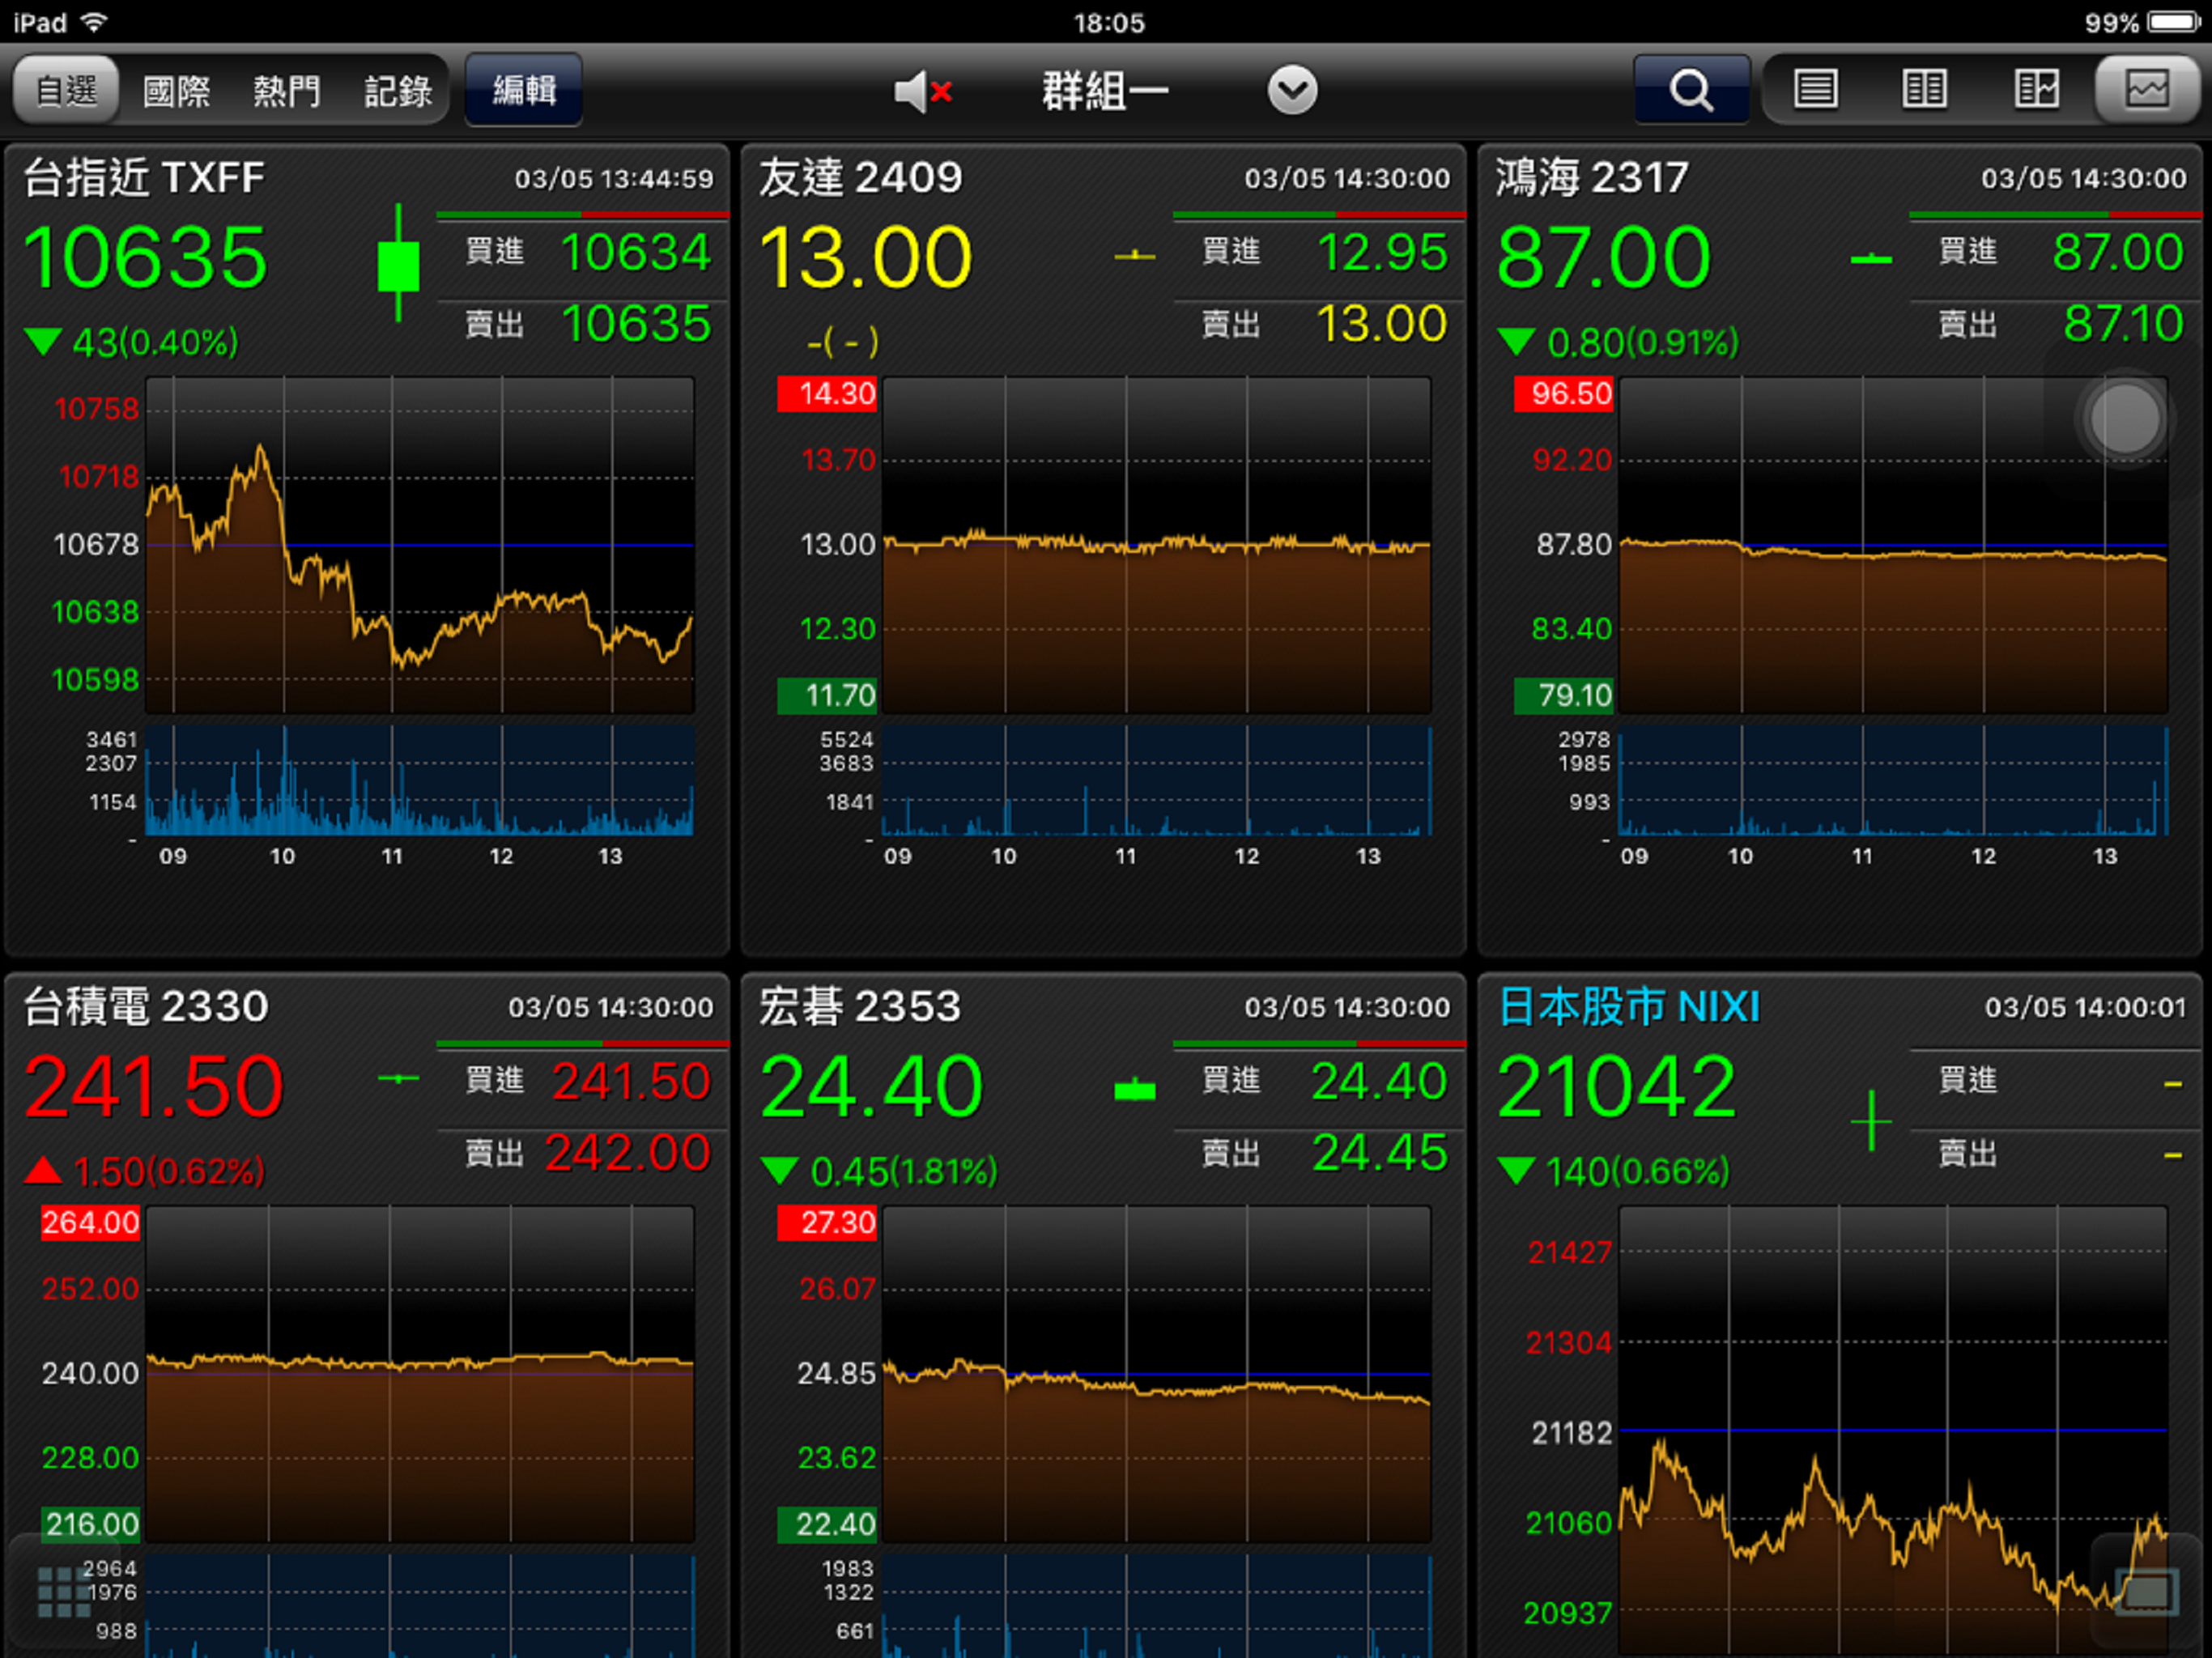Open the 台指近 TXFF price chart

pos(420,545)
